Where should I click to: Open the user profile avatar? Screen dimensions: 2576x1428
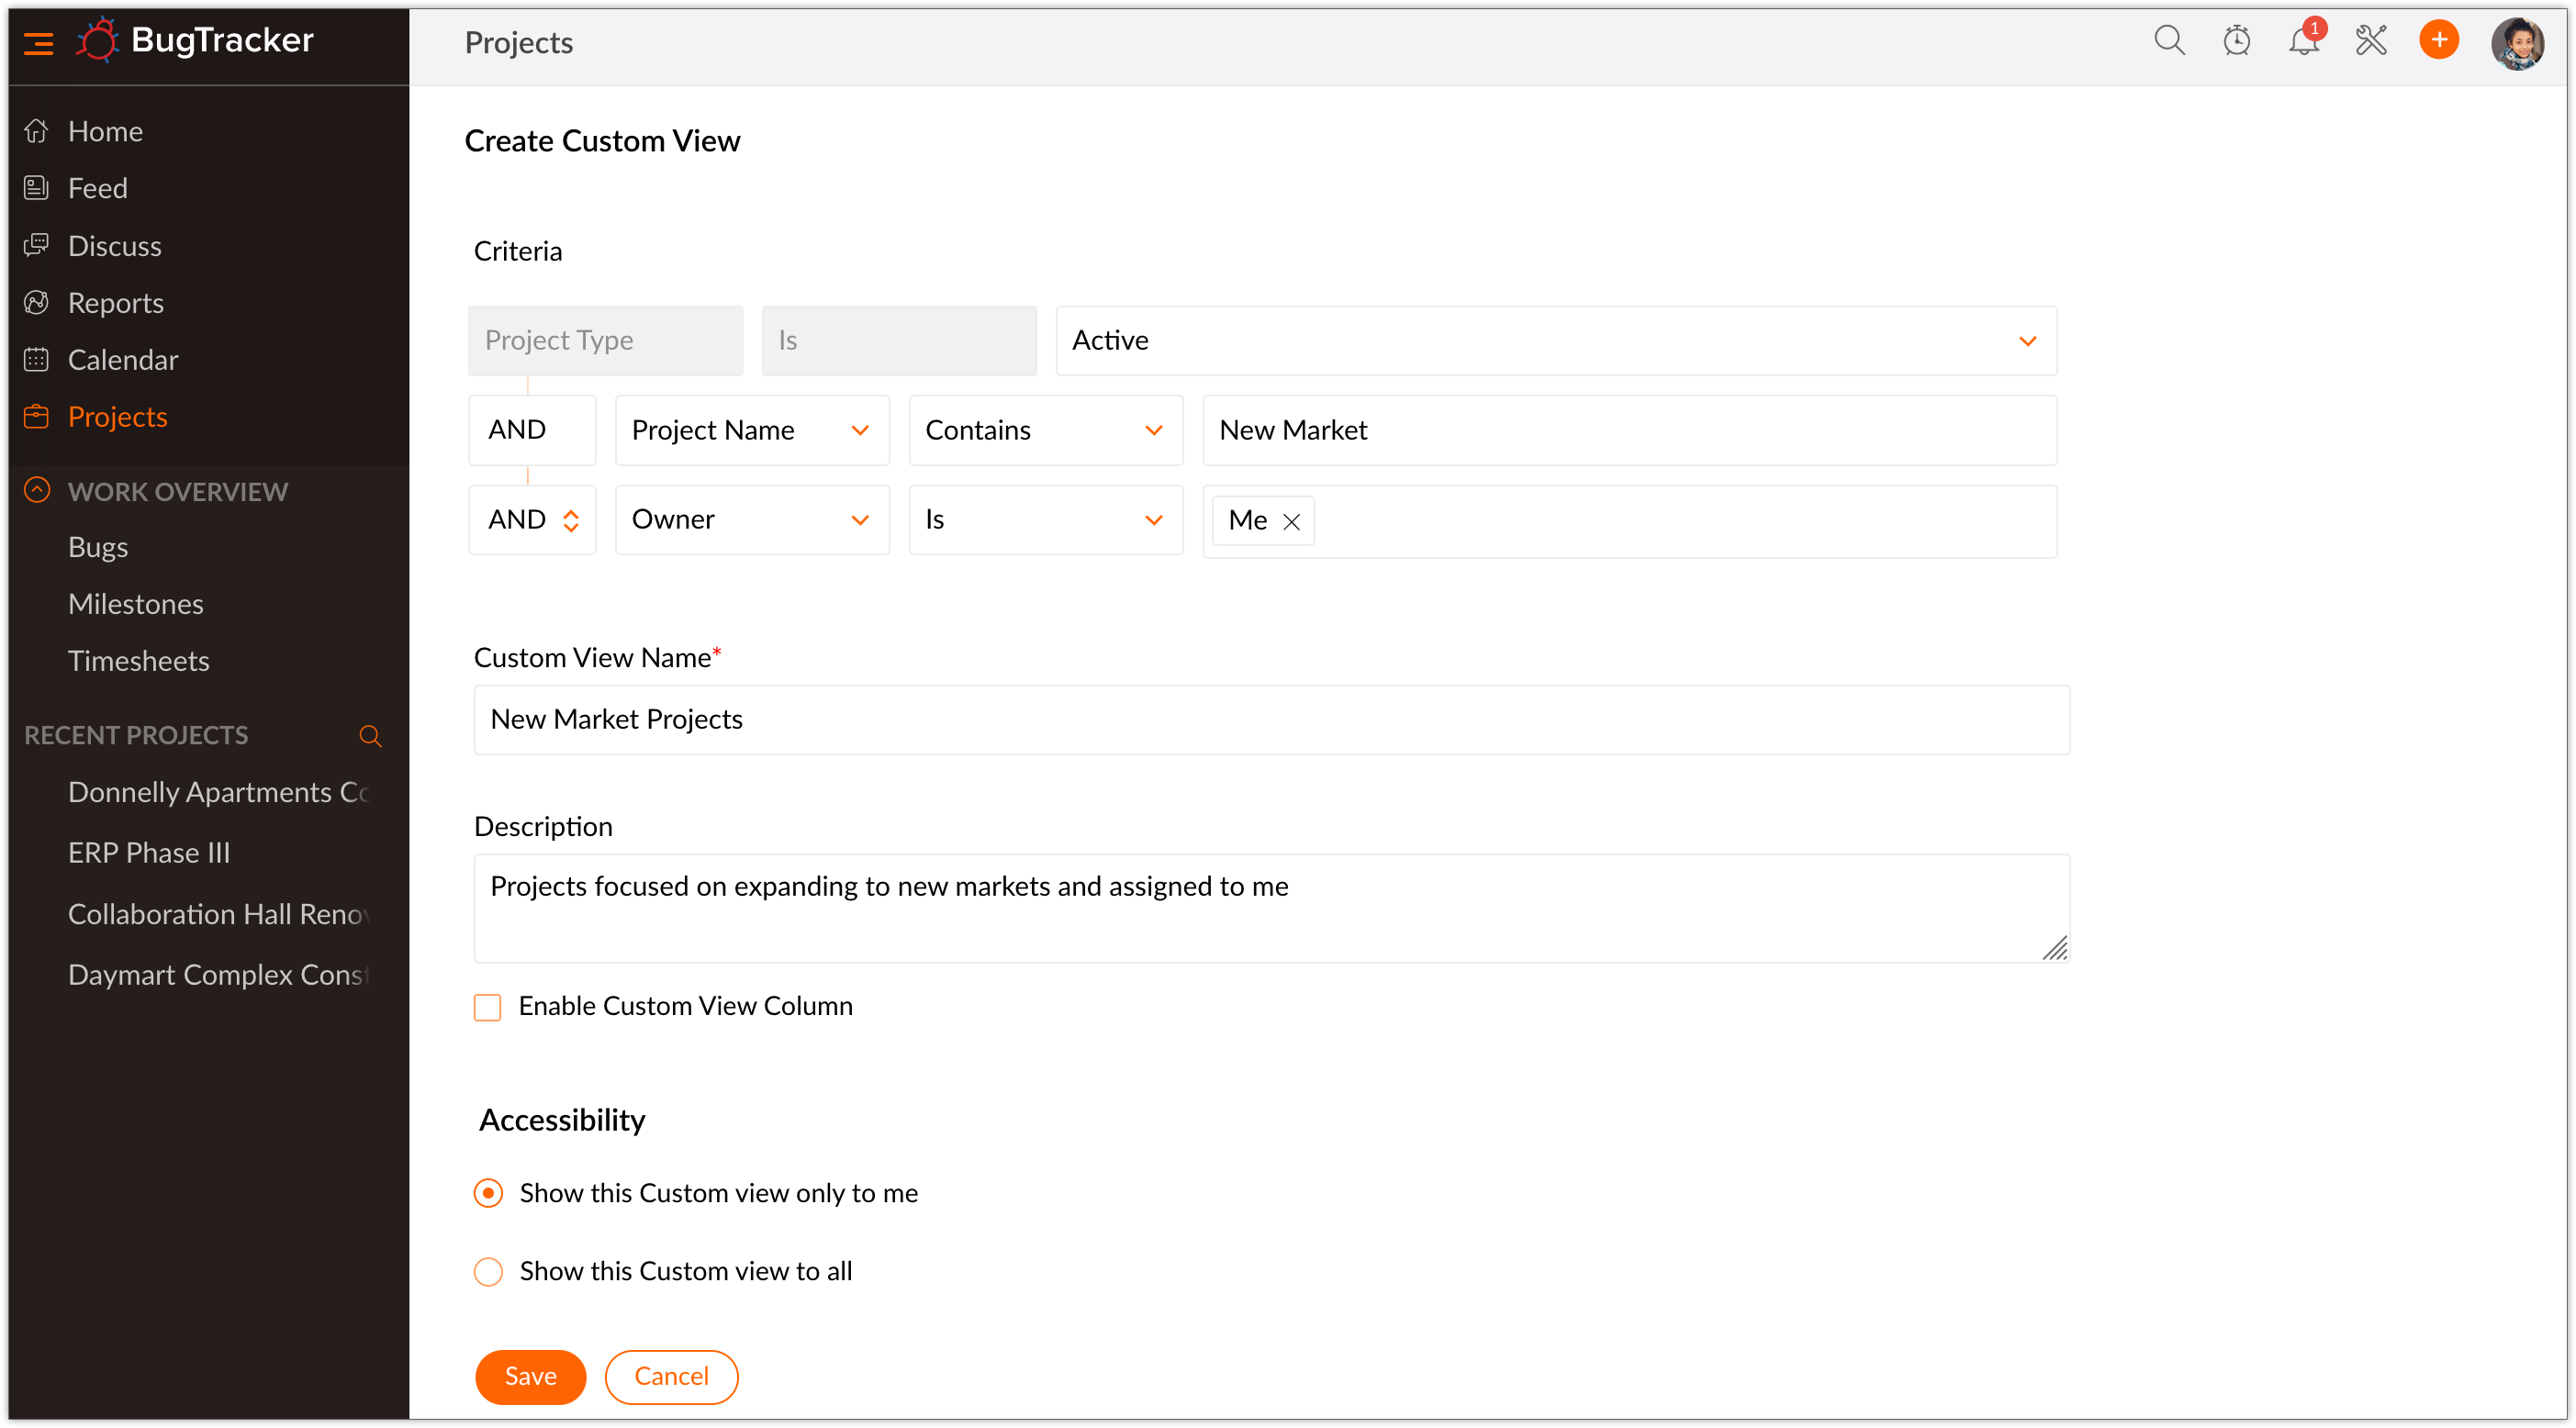point(2516,43)
